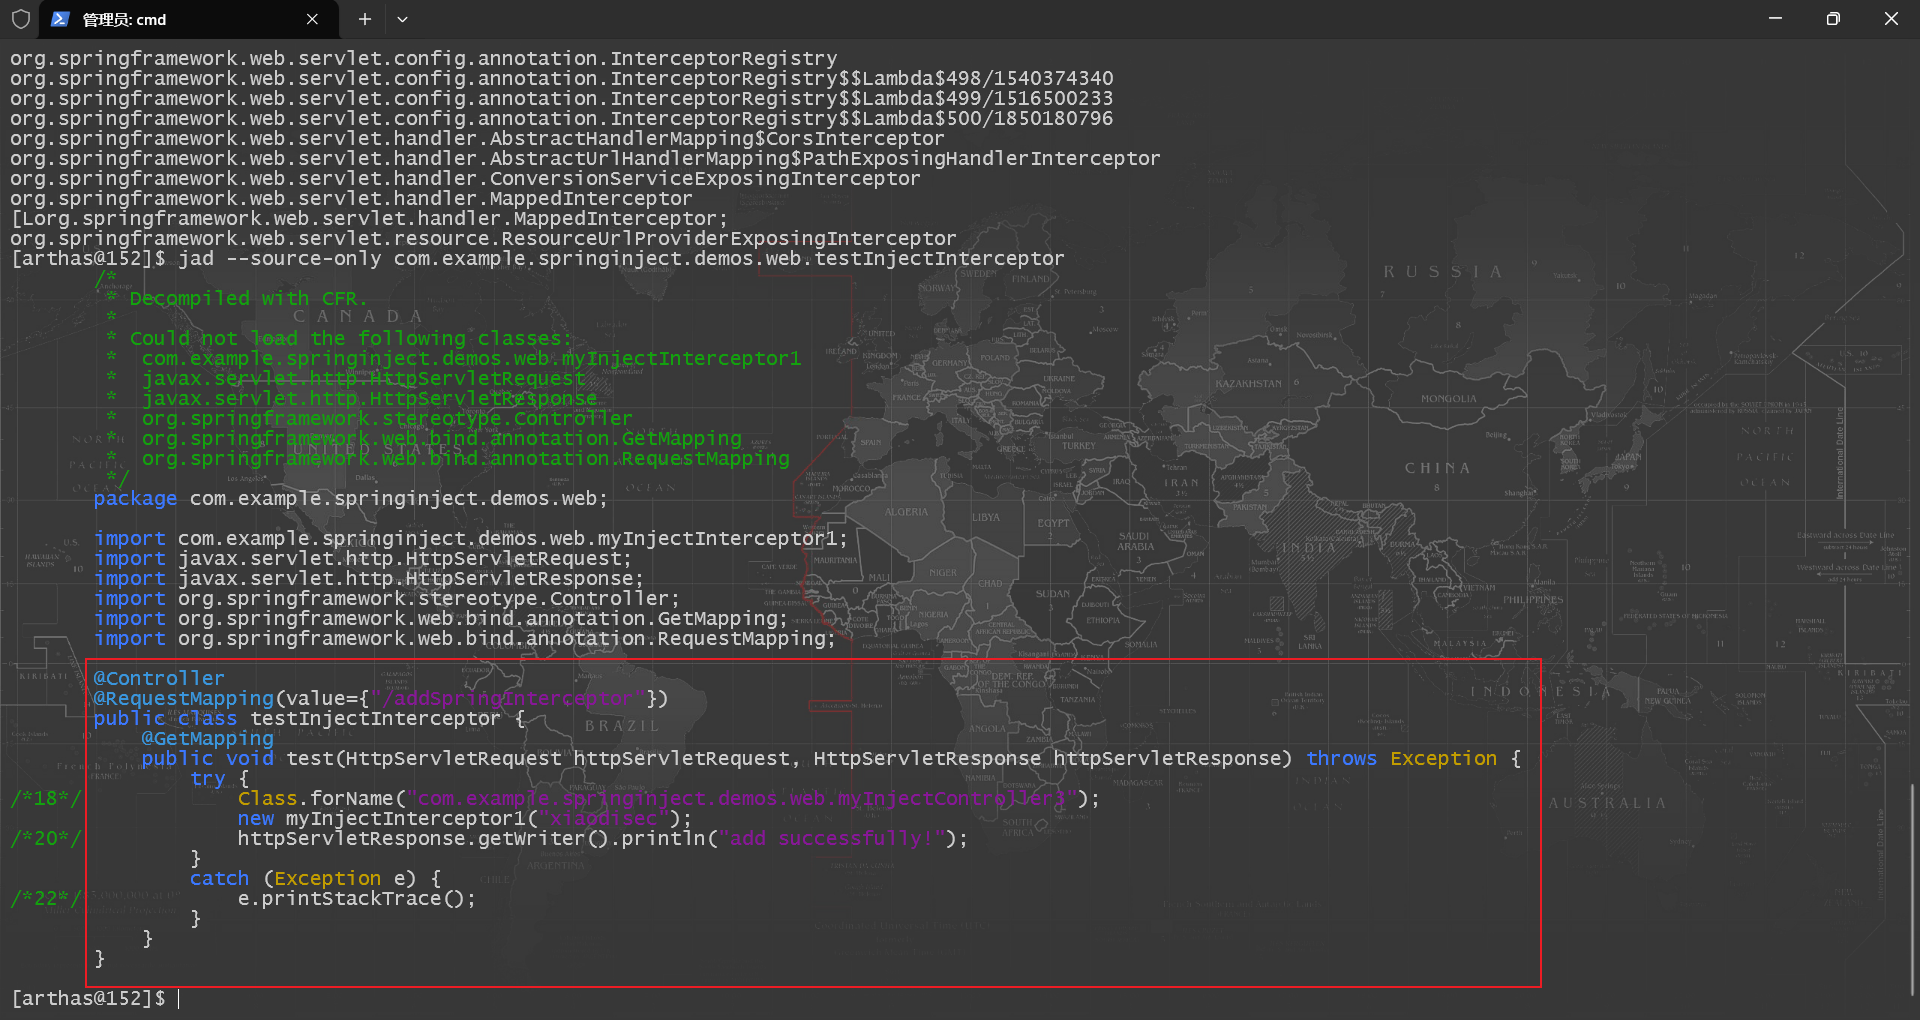Viewport: 1920px width, 1020px height.
Task: Click InterceptorRegistry$$Lambda$498/1540374340 line
Action: [562, 79]
